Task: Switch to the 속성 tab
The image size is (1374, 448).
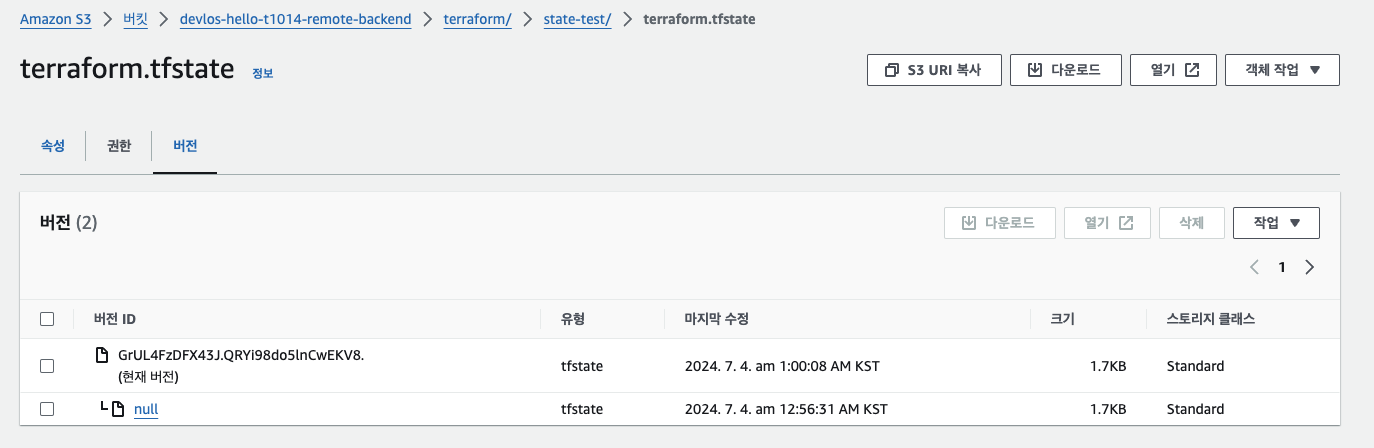Action: pos(52,146)
